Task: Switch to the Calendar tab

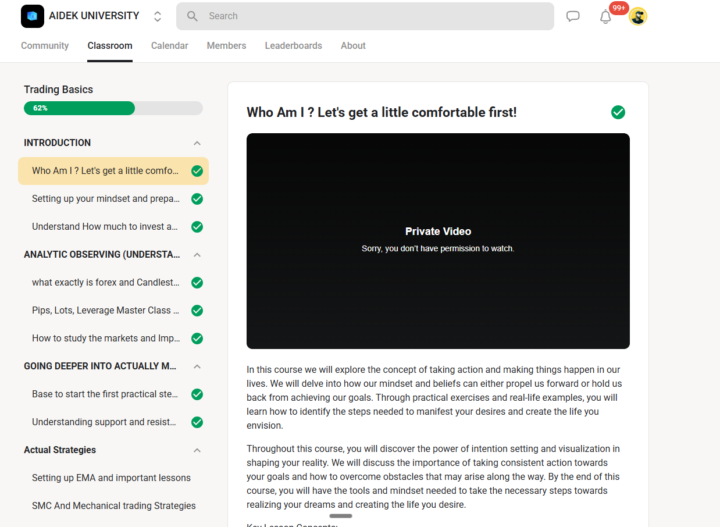Action: click(x=169, y=45)
